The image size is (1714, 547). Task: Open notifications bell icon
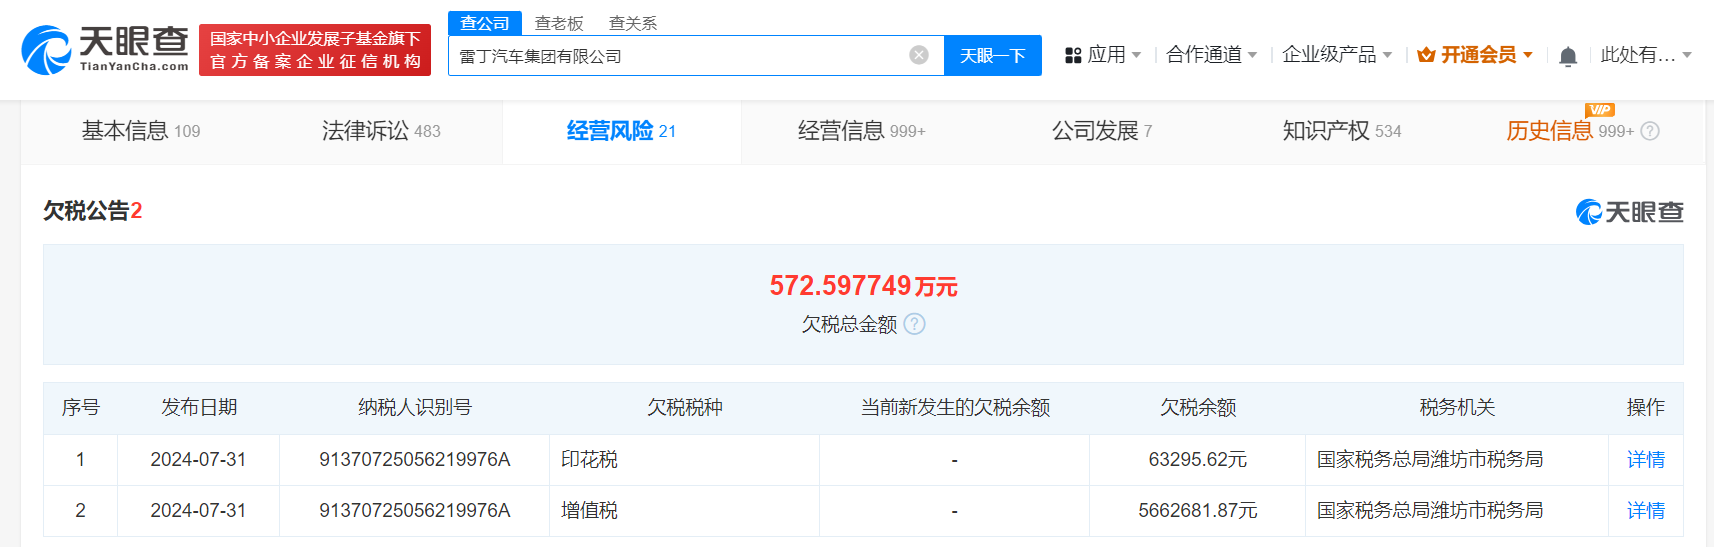1567,56
